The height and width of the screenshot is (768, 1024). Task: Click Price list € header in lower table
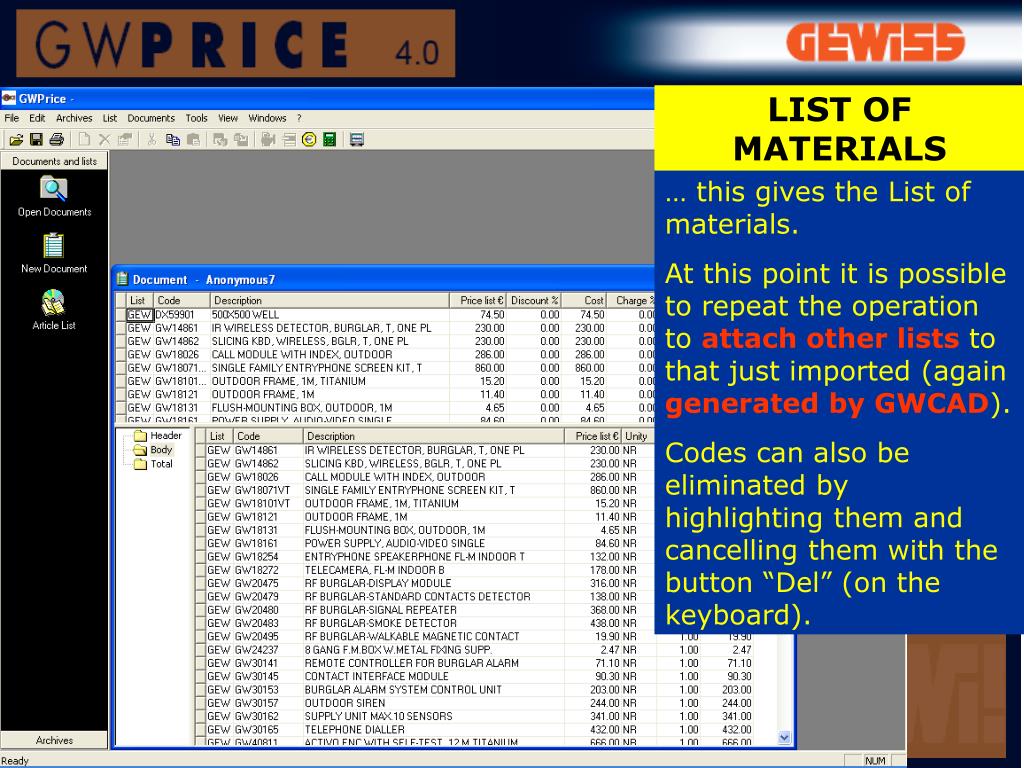[x=592, y=436]
